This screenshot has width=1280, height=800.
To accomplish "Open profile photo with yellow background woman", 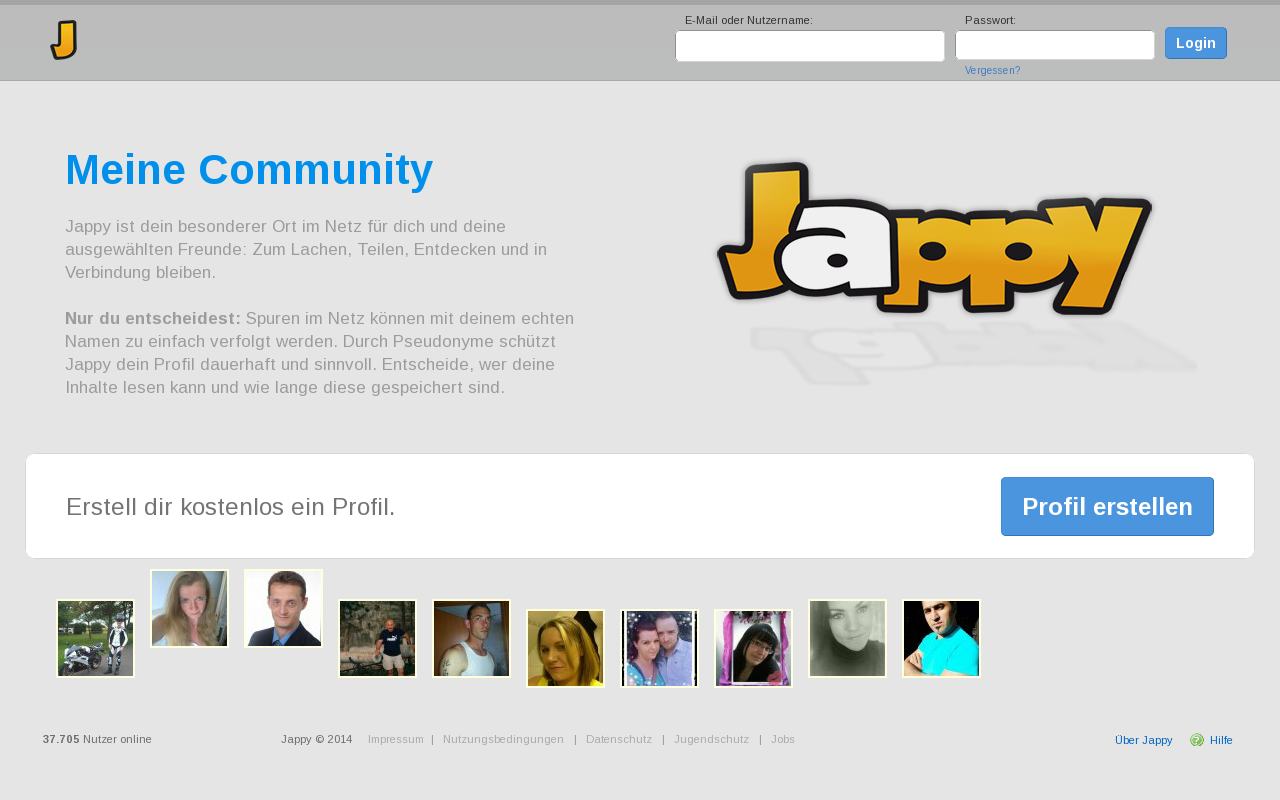I will (565, 649).
